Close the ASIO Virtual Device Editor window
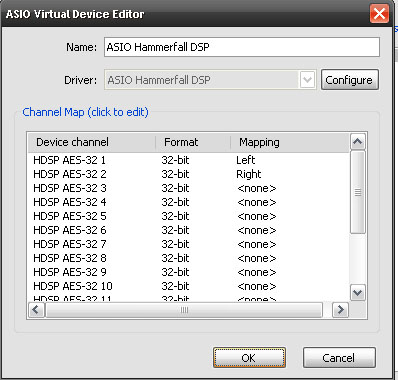The height and width of the screenshot is (380, 398). [x=379, y=14]
